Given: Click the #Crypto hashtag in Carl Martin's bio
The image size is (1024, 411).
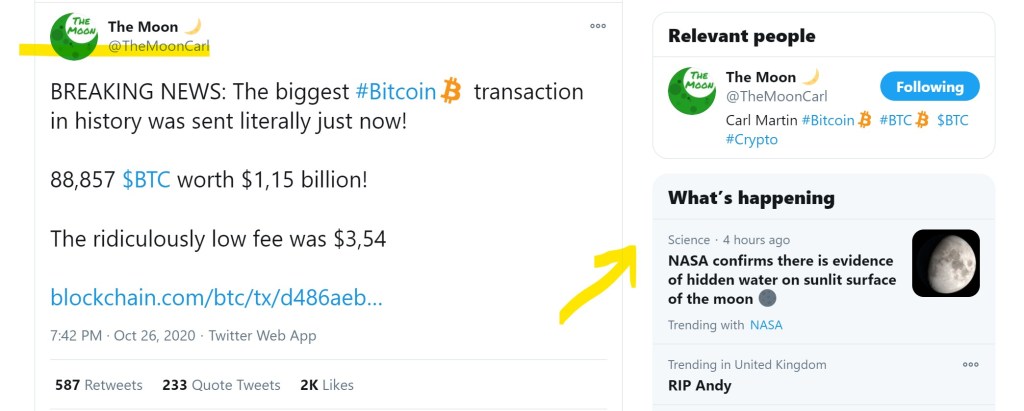Looking at the screenshot, I should pos(751,140).
